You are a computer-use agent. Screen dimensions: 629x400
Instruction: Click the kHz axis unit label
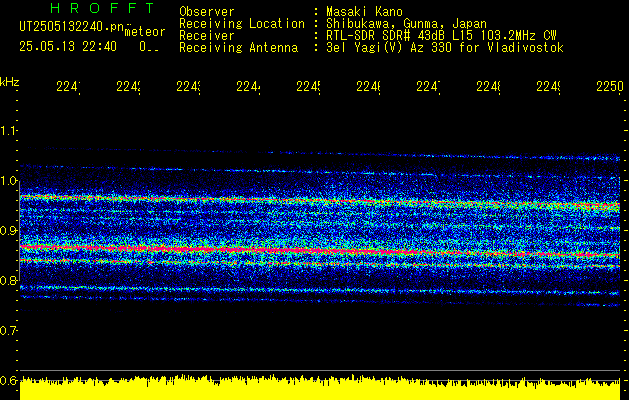tap(10, 82)
